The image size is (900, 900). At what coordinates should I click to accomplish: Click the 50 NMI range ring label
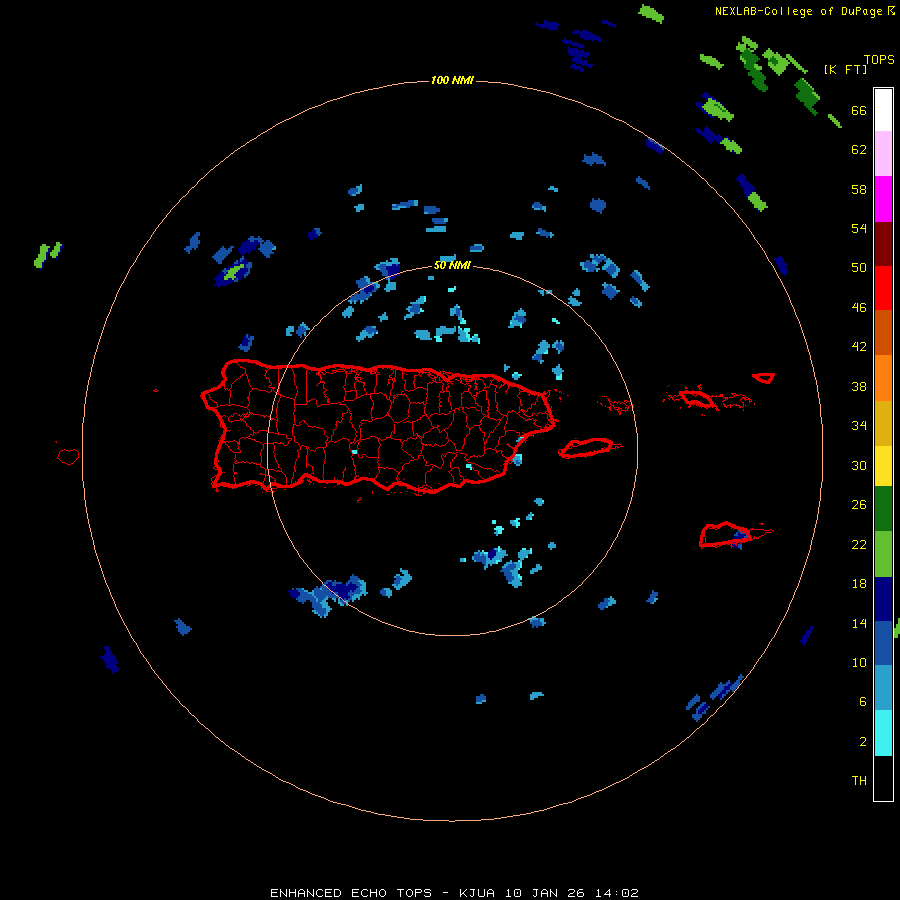(452, 265)
